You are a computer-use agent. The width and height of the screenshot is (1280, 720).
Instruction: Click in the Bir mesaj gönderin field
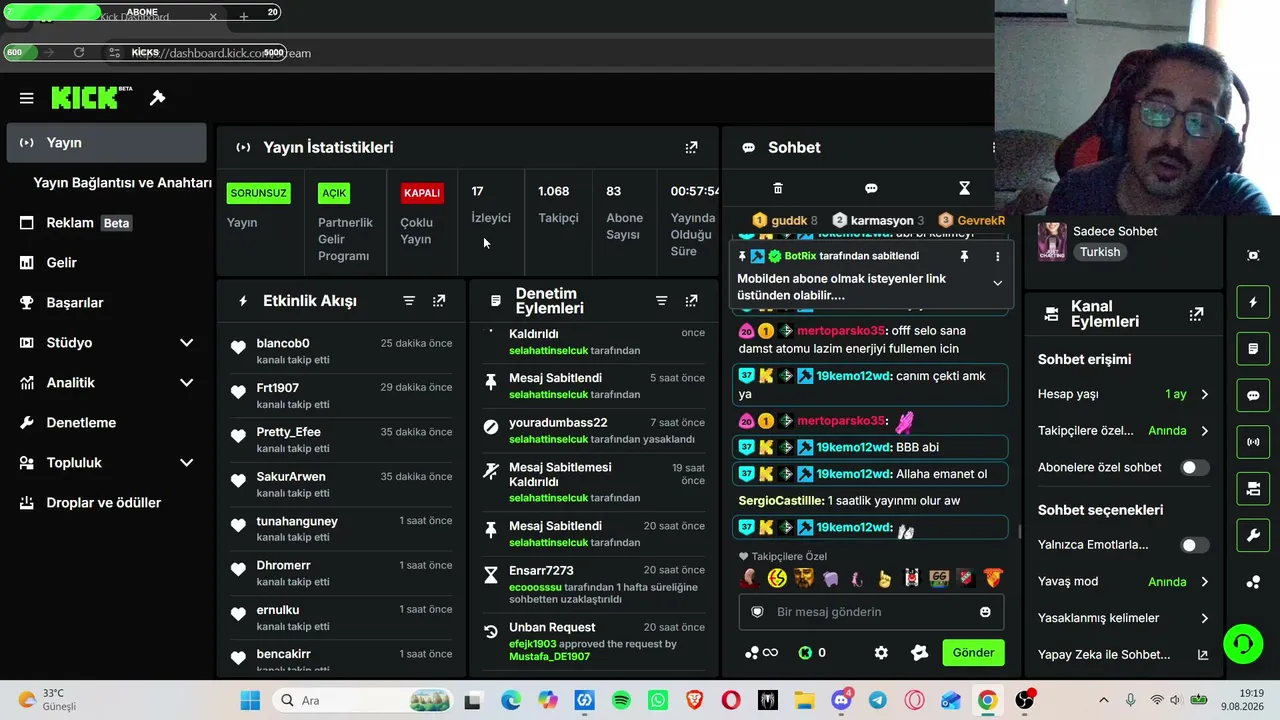[871, 612]
